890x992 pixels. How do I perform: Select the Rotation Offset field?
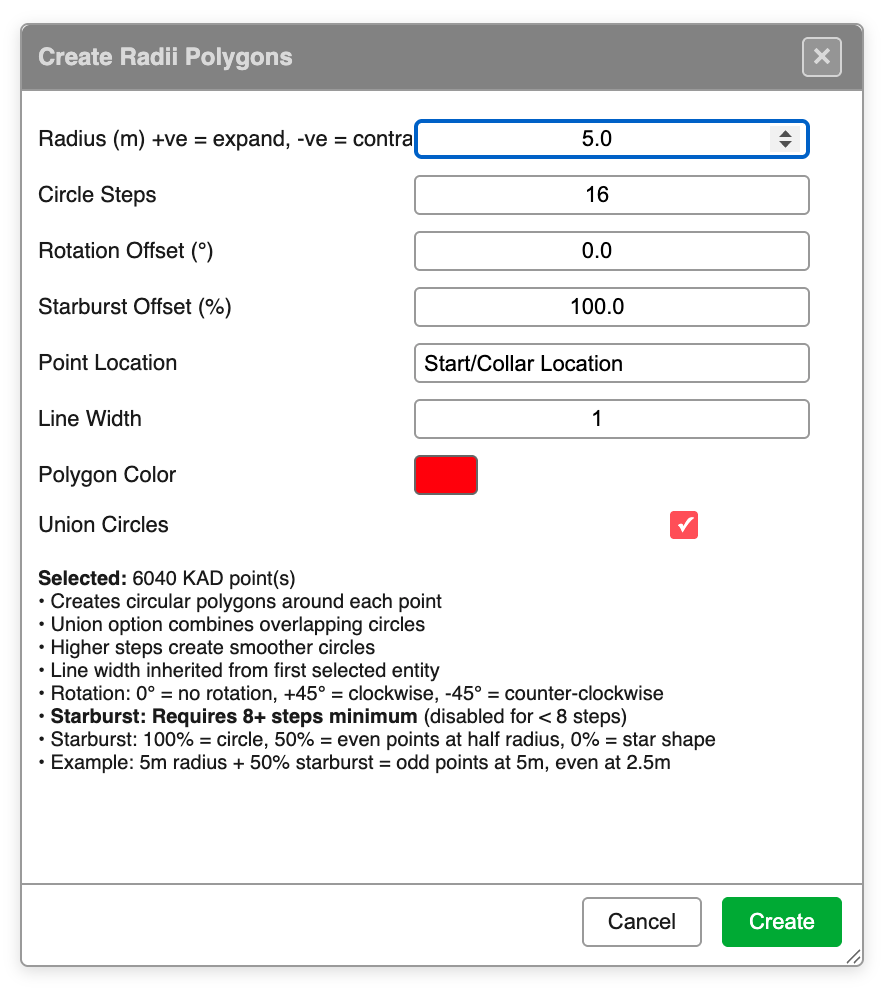pos(611,251)
